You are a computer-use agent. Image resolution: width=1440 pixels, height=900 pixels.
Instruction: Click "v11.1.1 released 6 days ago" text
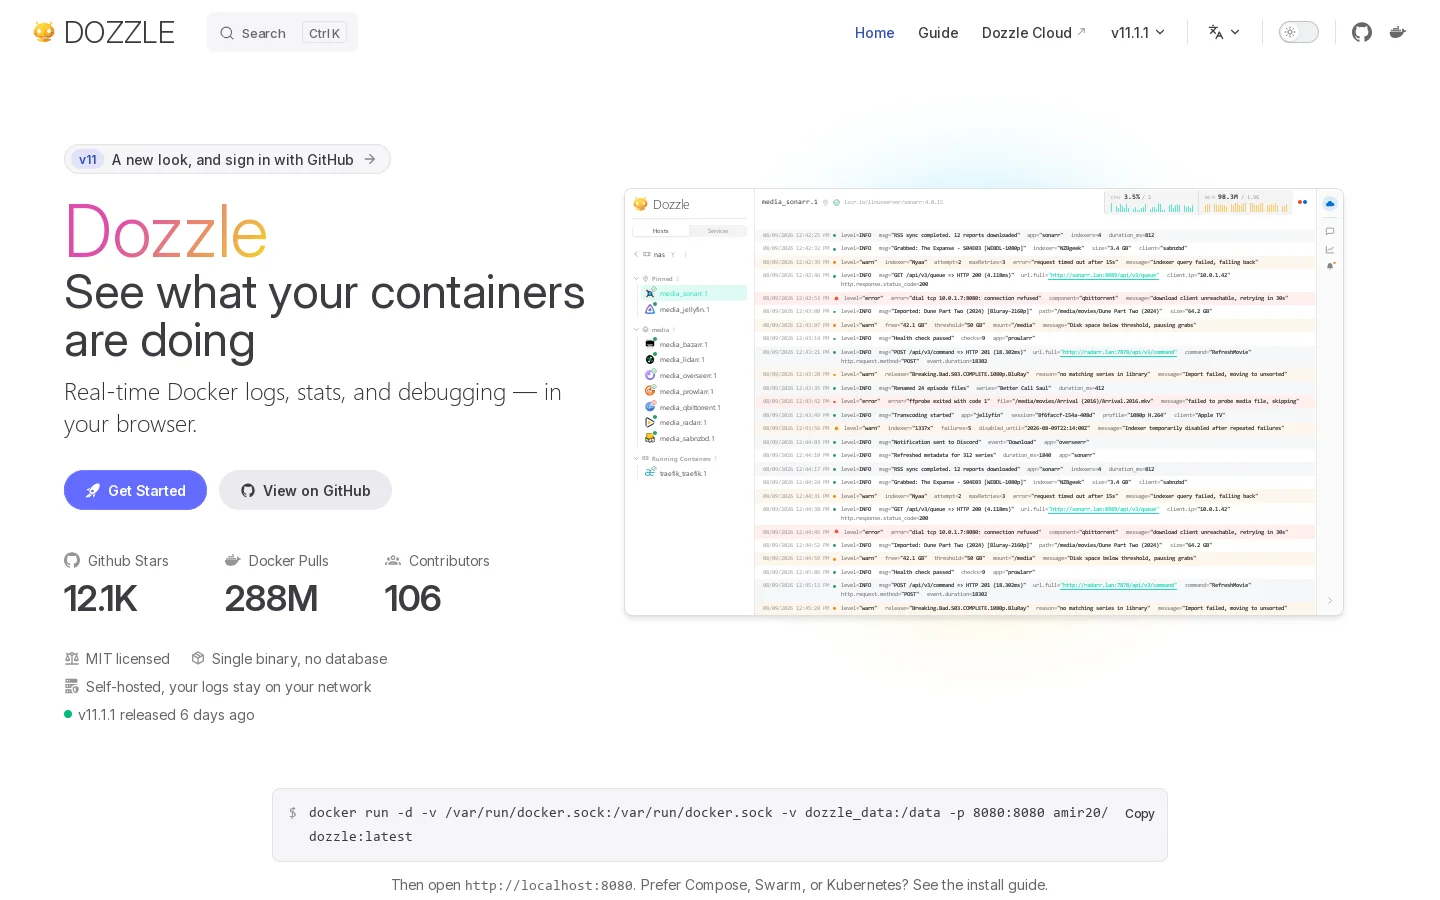(x=166, y=715)
